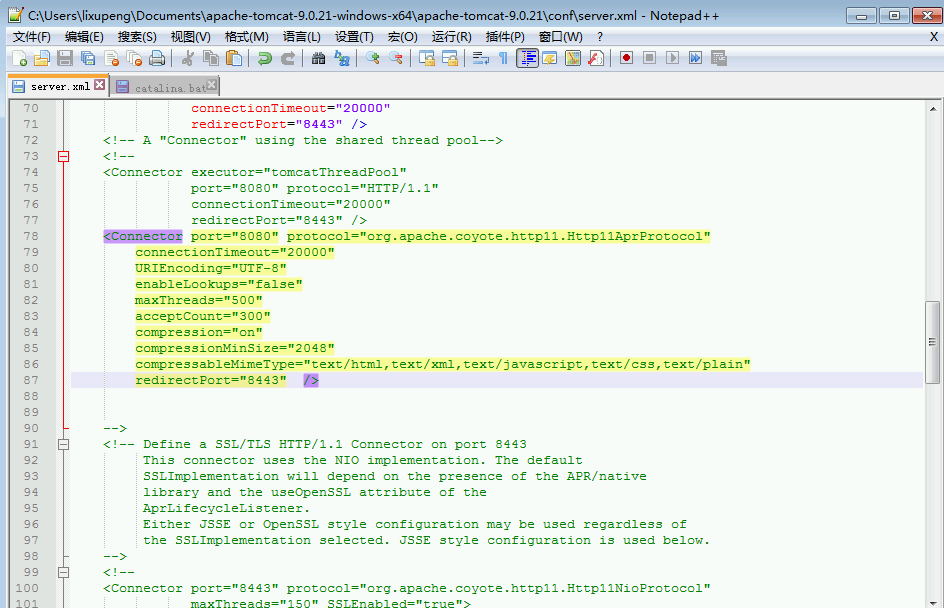The height and width of the screenshot is (608, 944).
Task: Toggle indent guide display
Action: pyautogui.click(x=527, y=58)
